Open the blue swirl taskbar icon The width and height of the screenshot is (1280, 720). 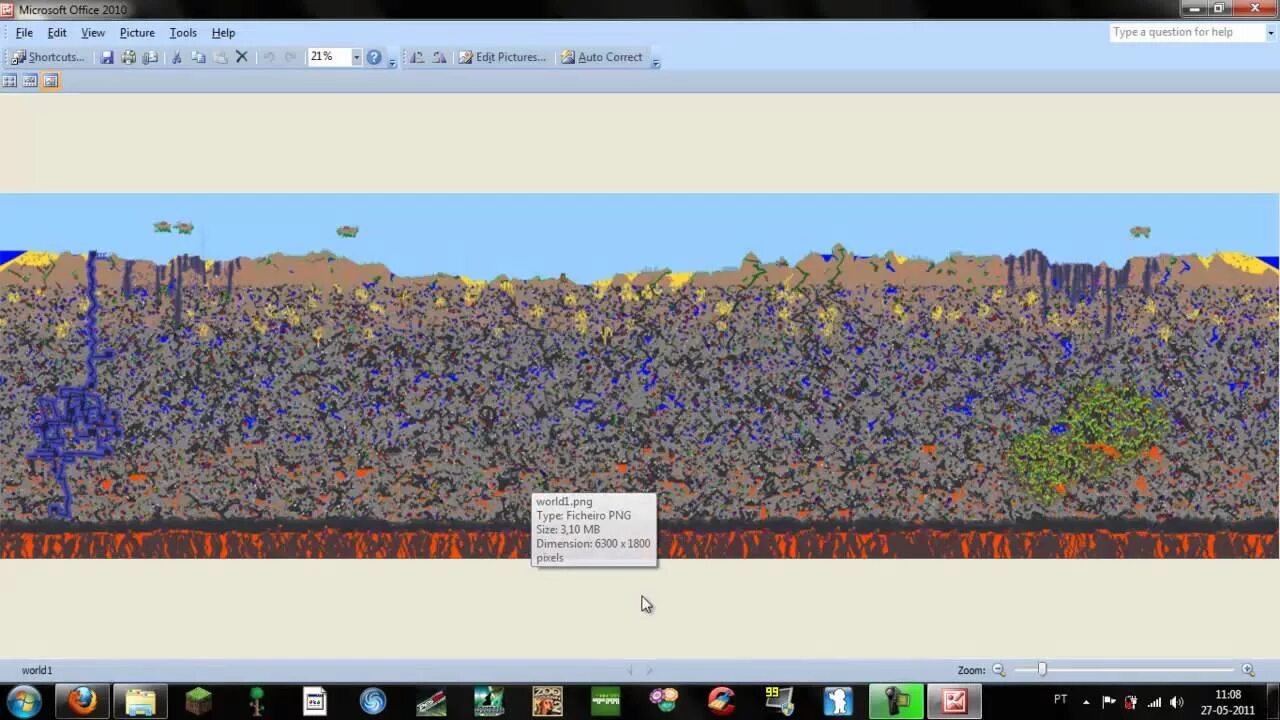coord(372,701)
